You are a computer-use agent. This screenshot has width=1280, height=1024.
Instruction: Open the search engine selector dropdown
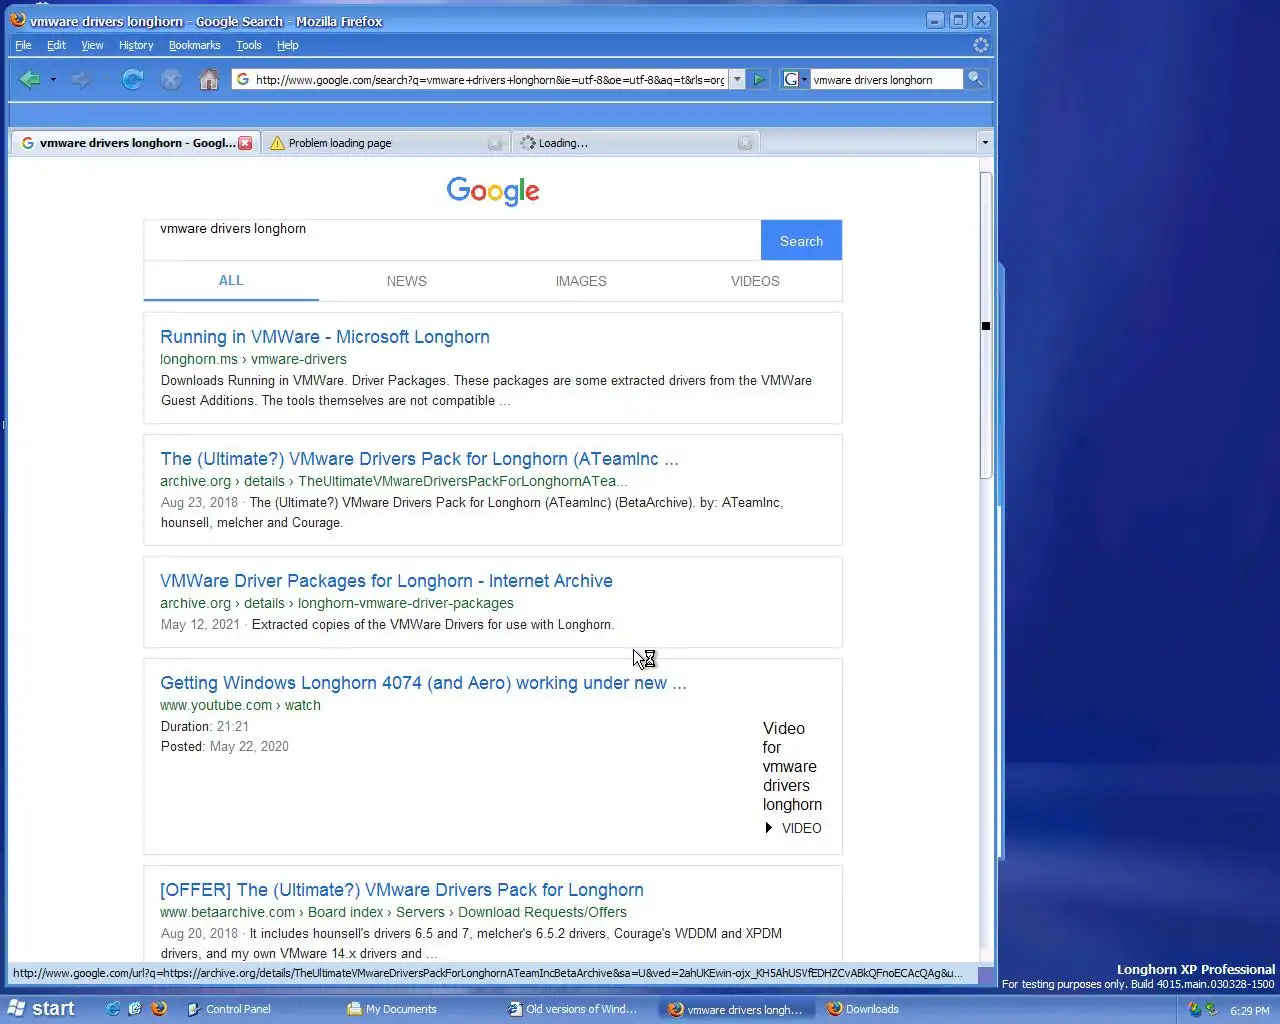click(x=796, y=80)
